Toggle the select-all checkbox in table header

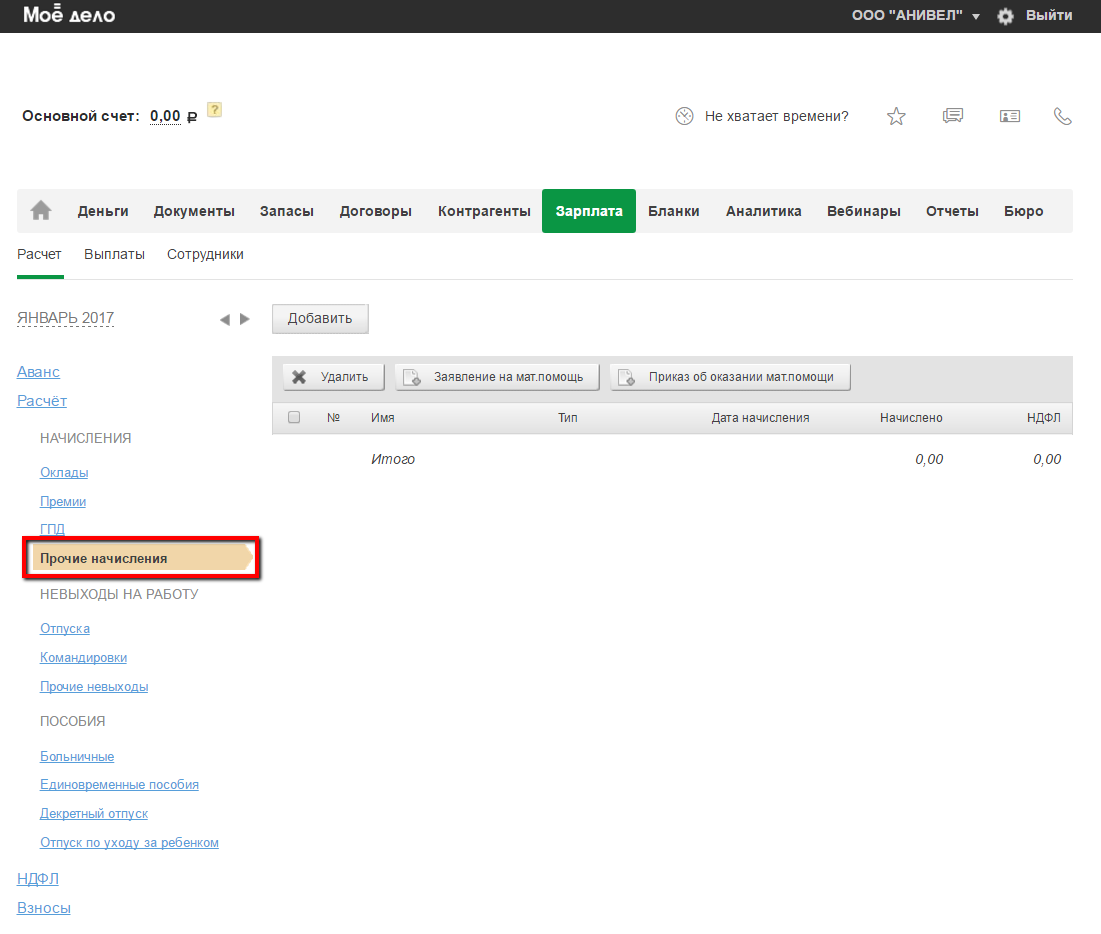[294, 418]
